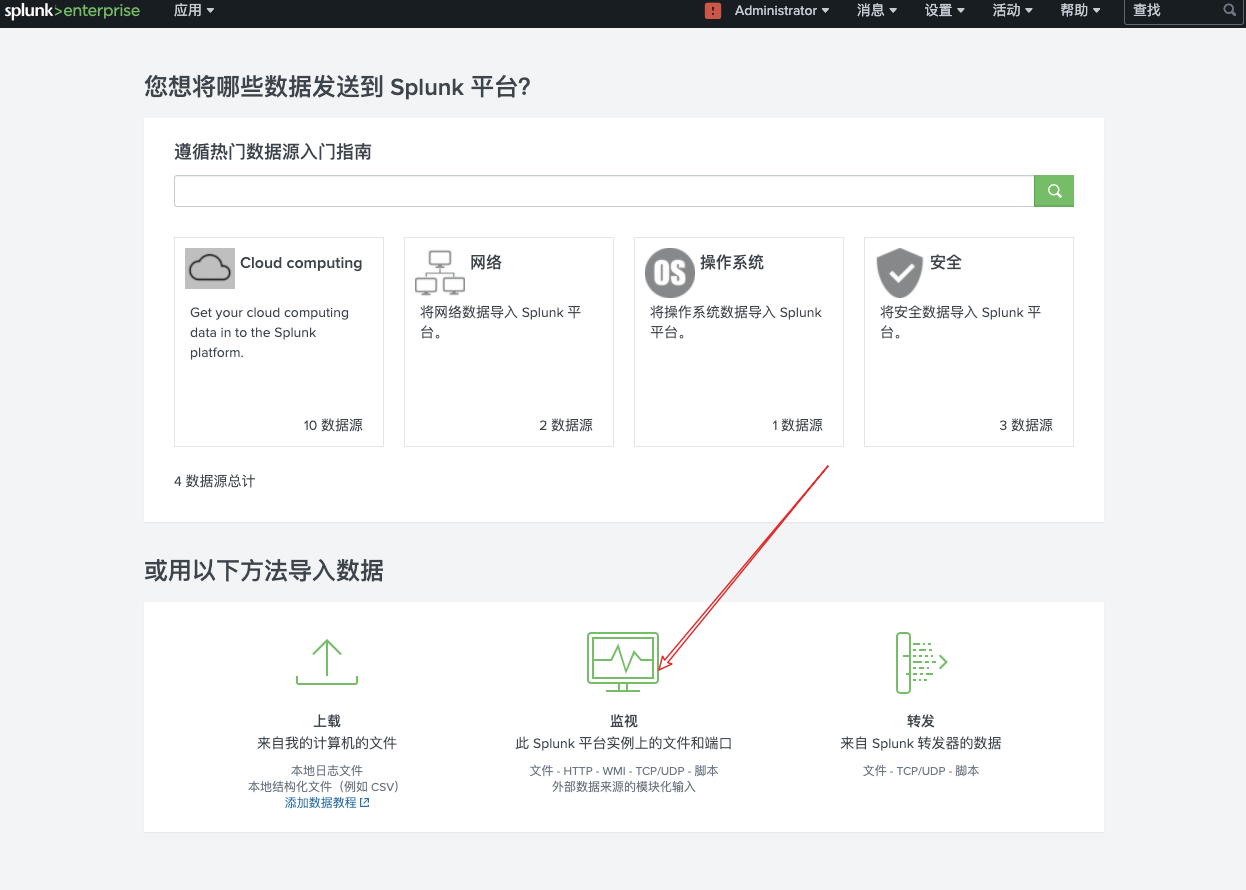Click the 2 数据源 text
This screenshot has height=890, width=1246.
(566, 425)
